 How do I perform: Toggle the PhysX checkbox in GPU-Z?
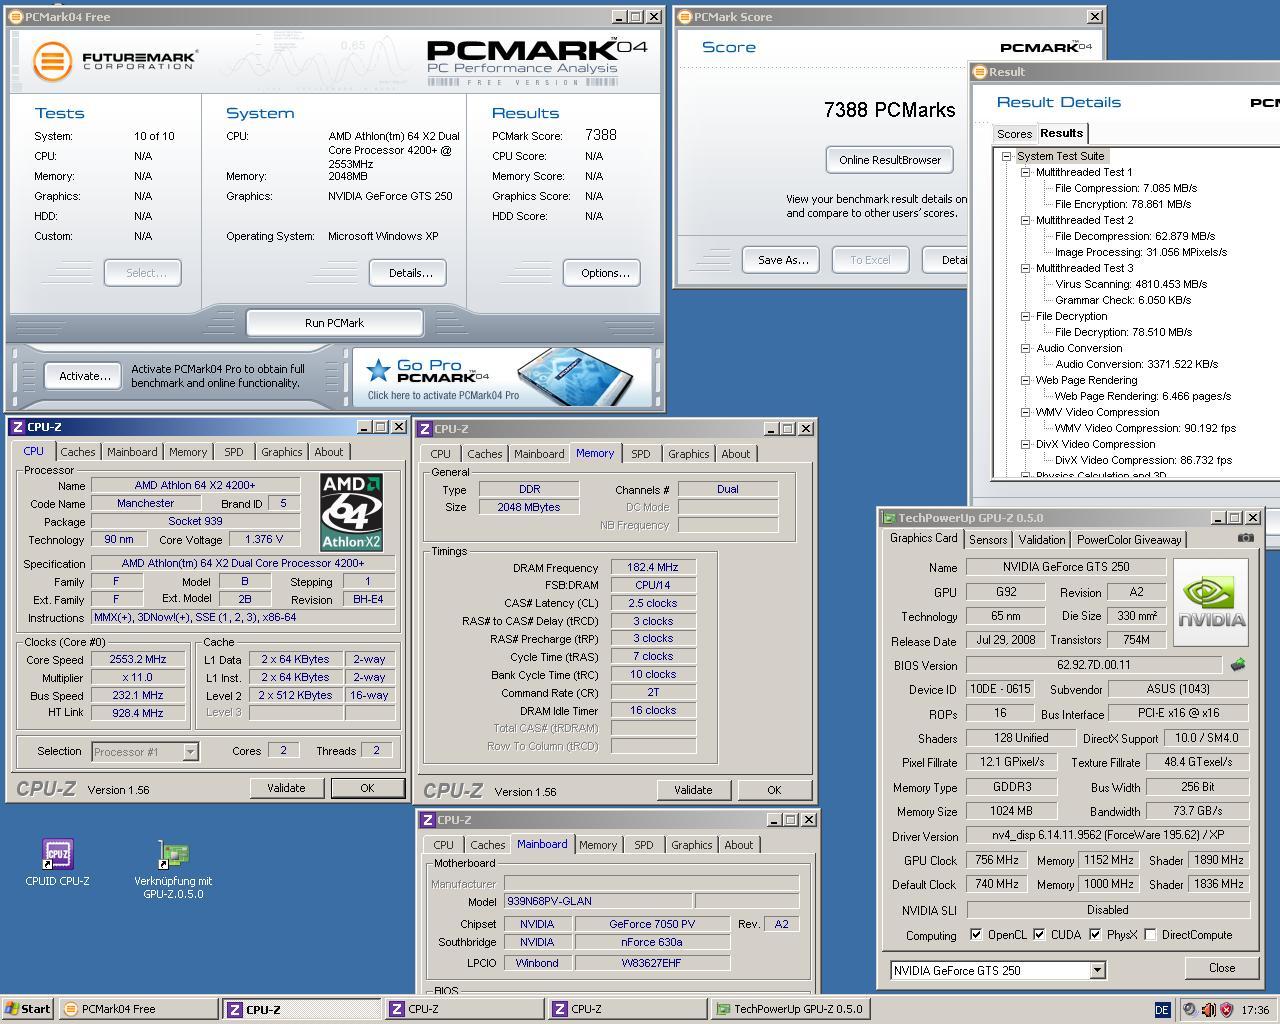[1095, 935]
